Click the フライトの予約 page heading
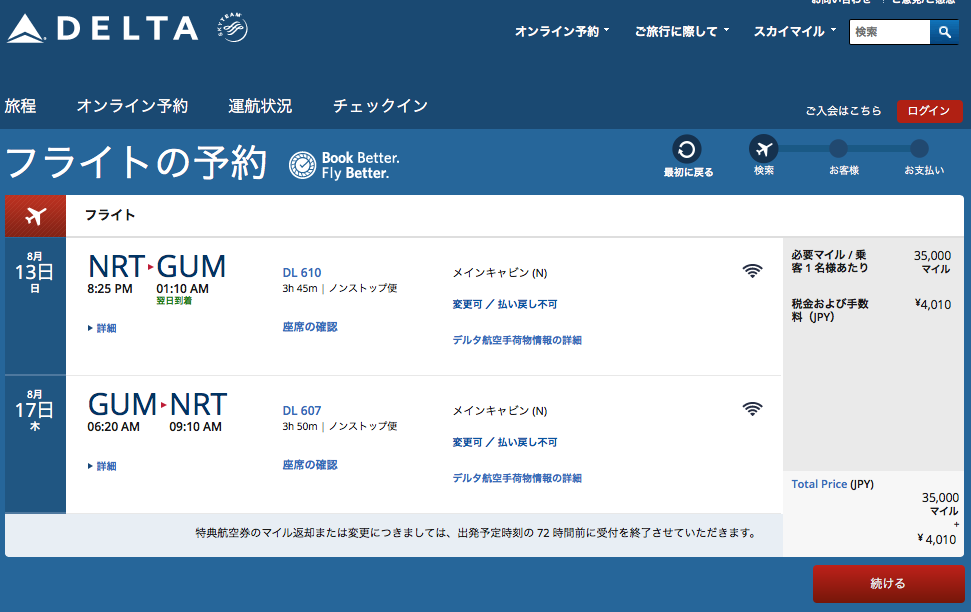971x612 pixels. (x=136, y=163)
